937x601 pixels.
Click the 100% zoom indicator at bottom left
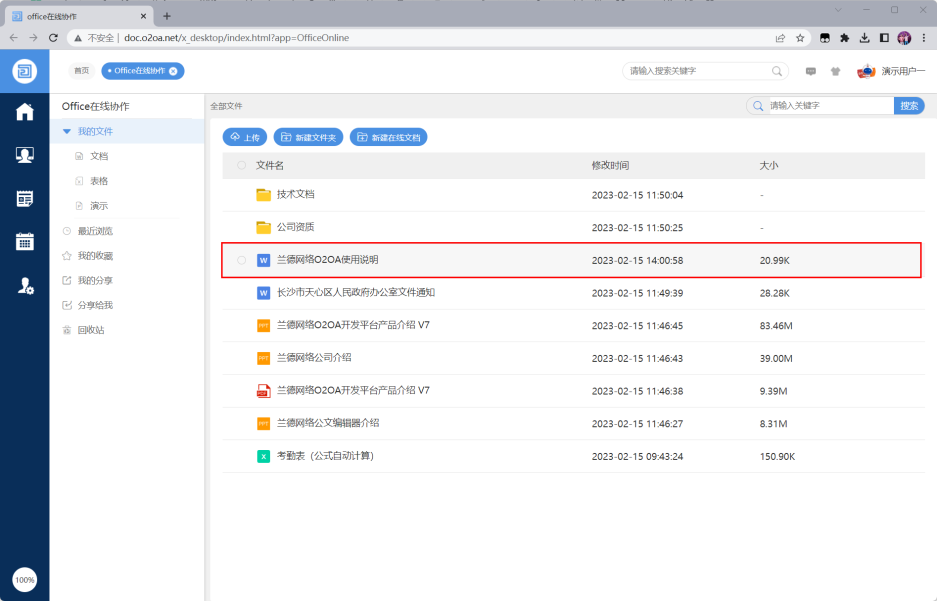[x=24, y=579]
